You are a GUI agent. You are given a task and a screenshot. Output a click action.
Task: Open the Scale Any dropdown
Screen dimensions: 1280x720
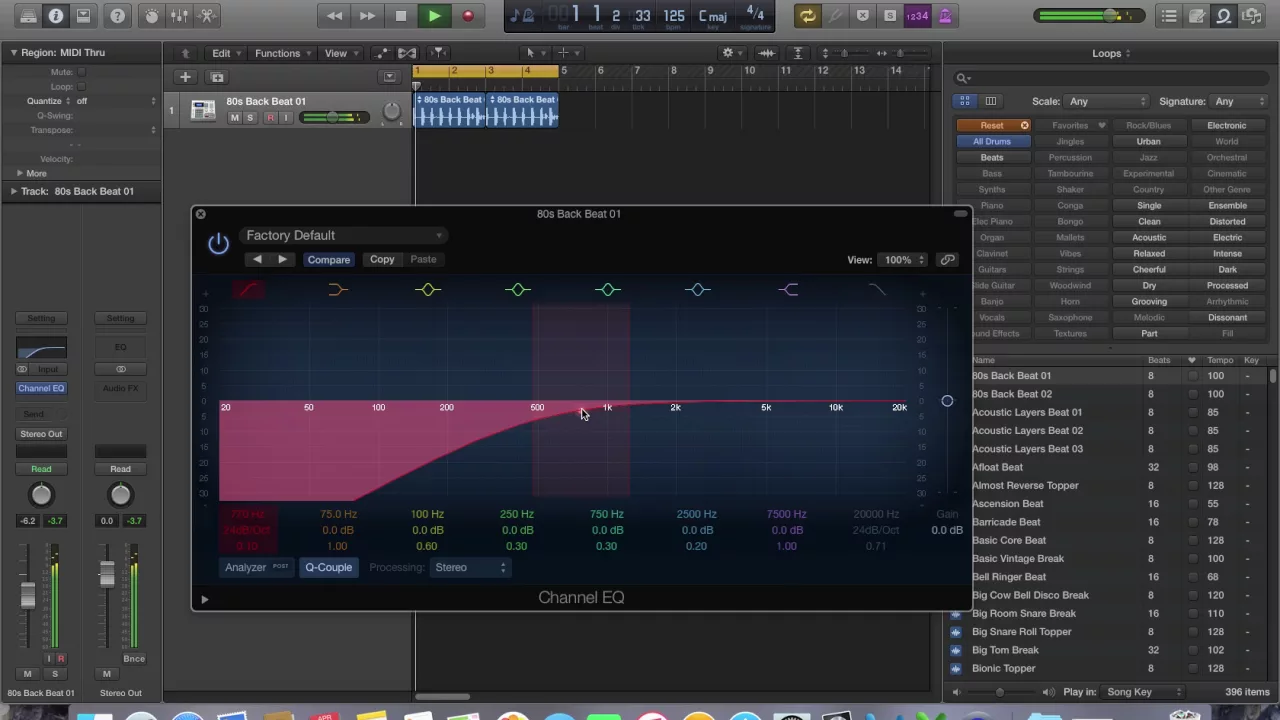(x=1108, y=101)
